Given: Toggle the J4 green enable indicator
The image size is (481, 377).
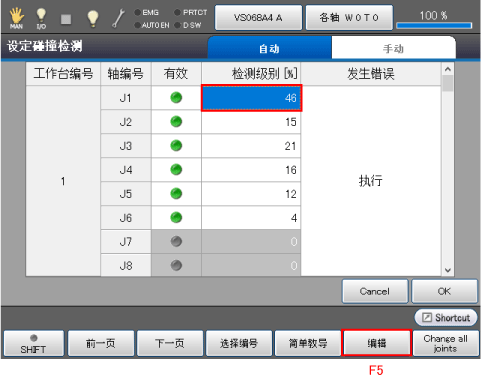Looking at the screenshot, I should tap(176, 170).
